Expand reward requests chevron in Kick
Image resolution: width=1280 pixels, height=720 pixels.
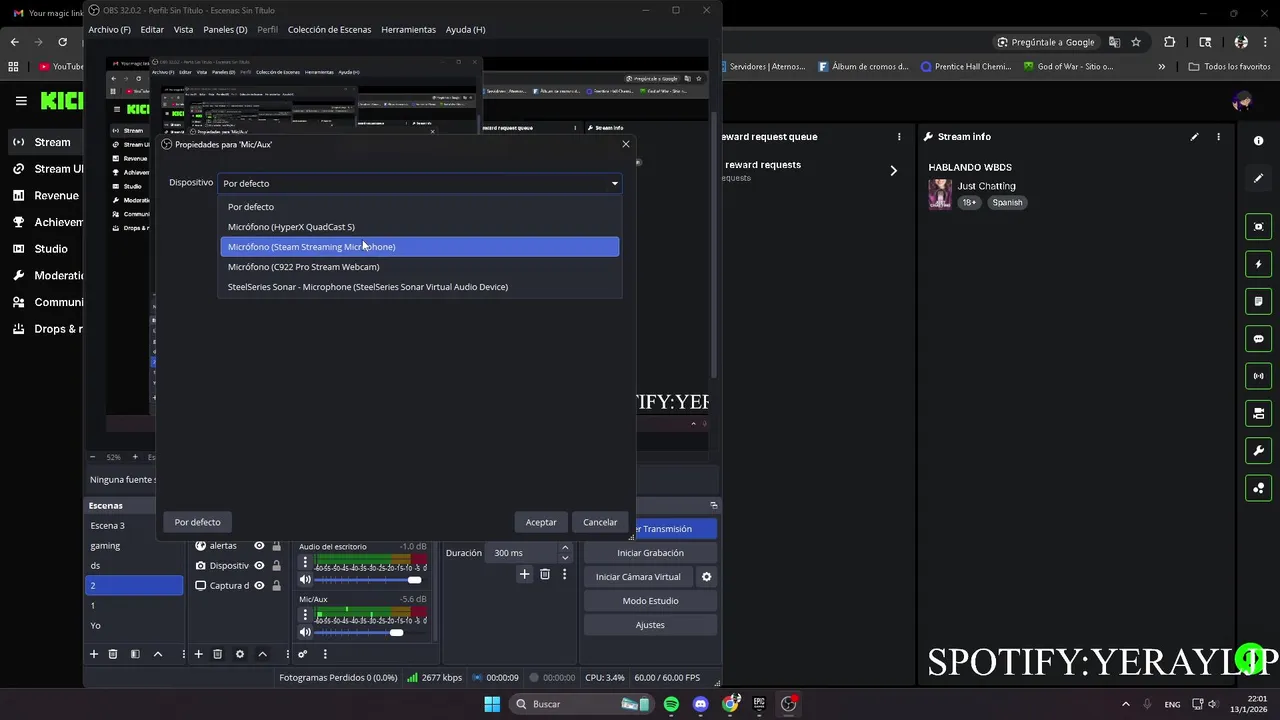tap(893, 171)
